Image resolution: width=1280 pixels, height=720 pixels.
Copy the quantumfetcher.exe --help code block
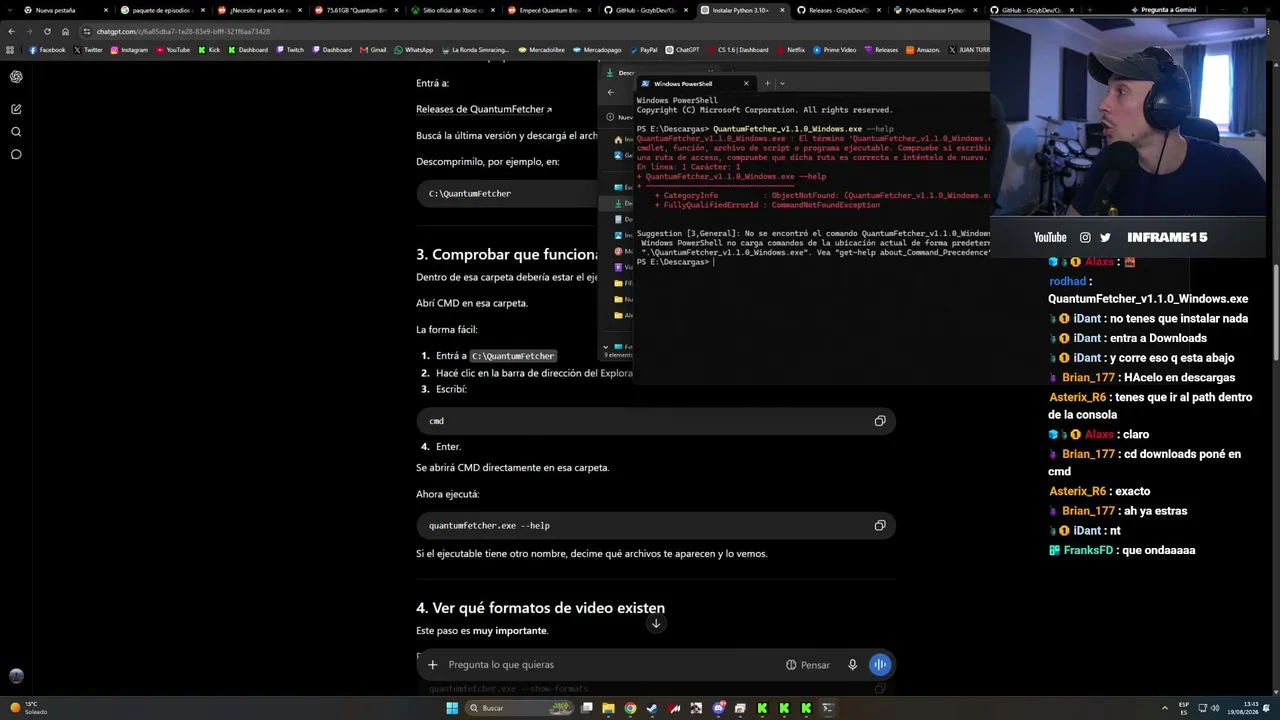pos(880,525)
